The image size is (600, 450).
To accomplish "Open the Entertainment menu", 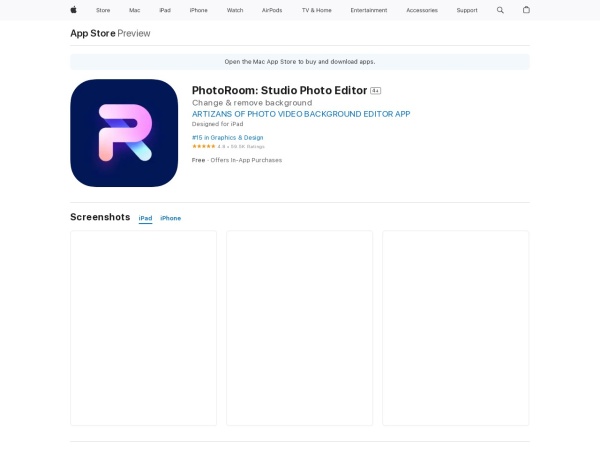I will click(x=368, y=10).
